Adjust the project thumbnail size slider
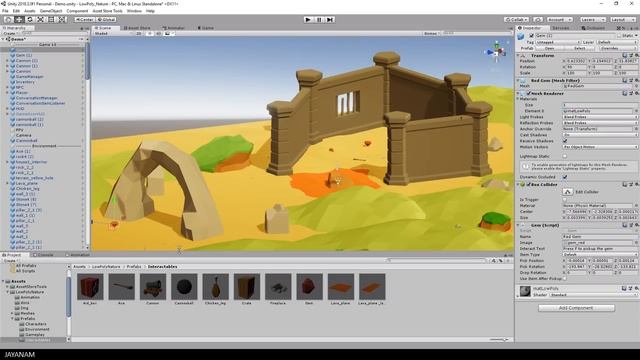The image size is (640, 360). (499, 340)
